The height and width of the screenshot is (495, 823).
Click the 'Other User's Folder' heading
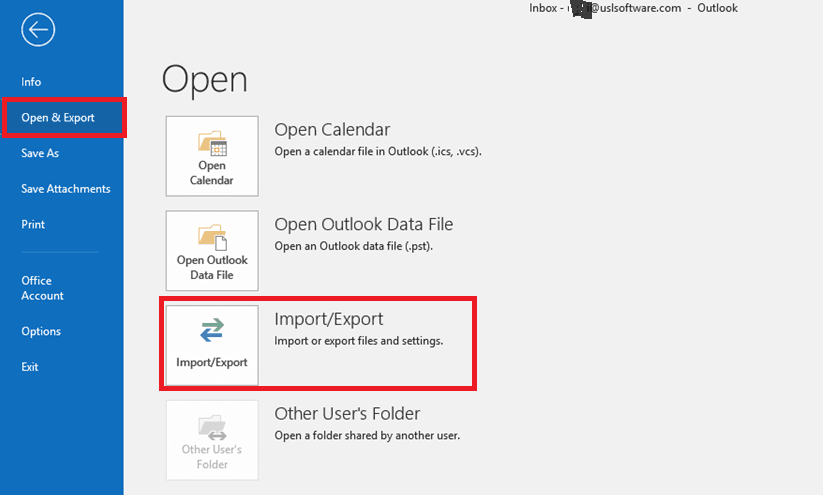[347, 414]
